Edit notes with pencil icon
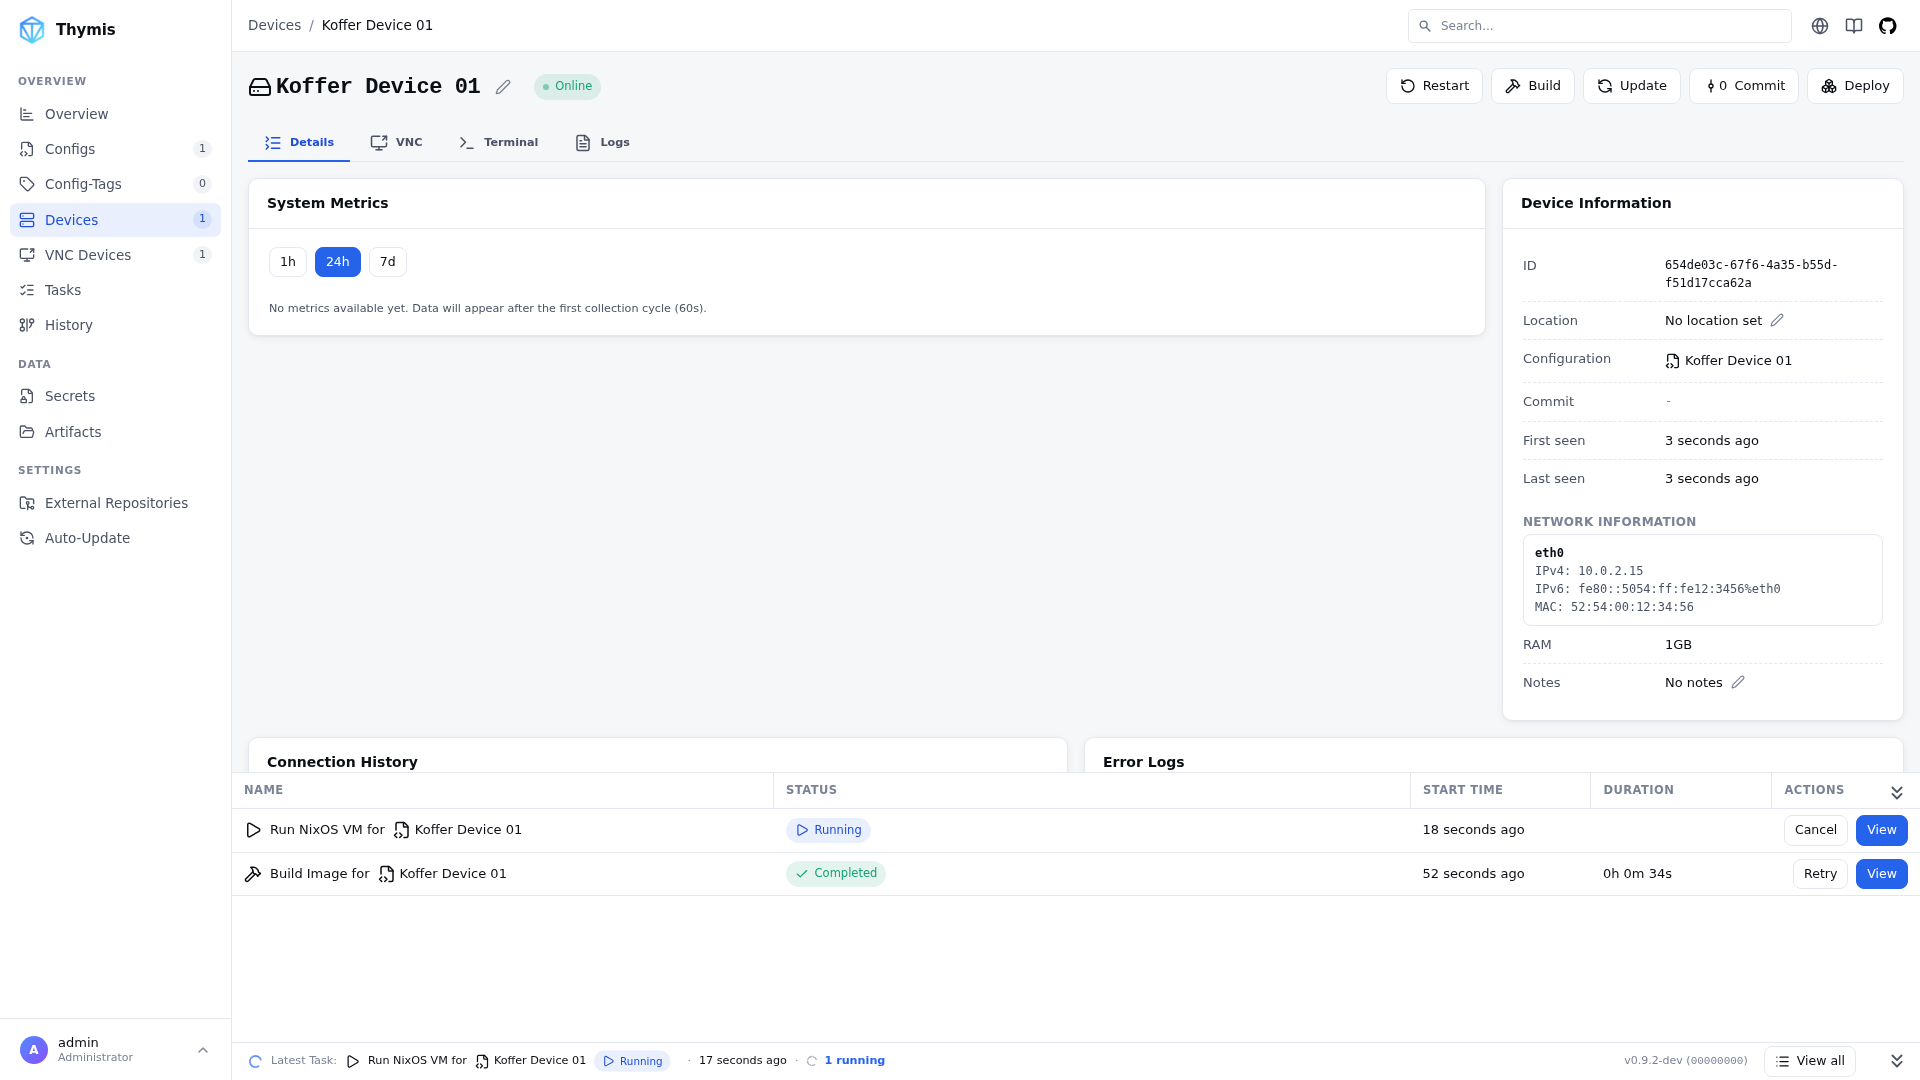 [x=1738, y=683]
